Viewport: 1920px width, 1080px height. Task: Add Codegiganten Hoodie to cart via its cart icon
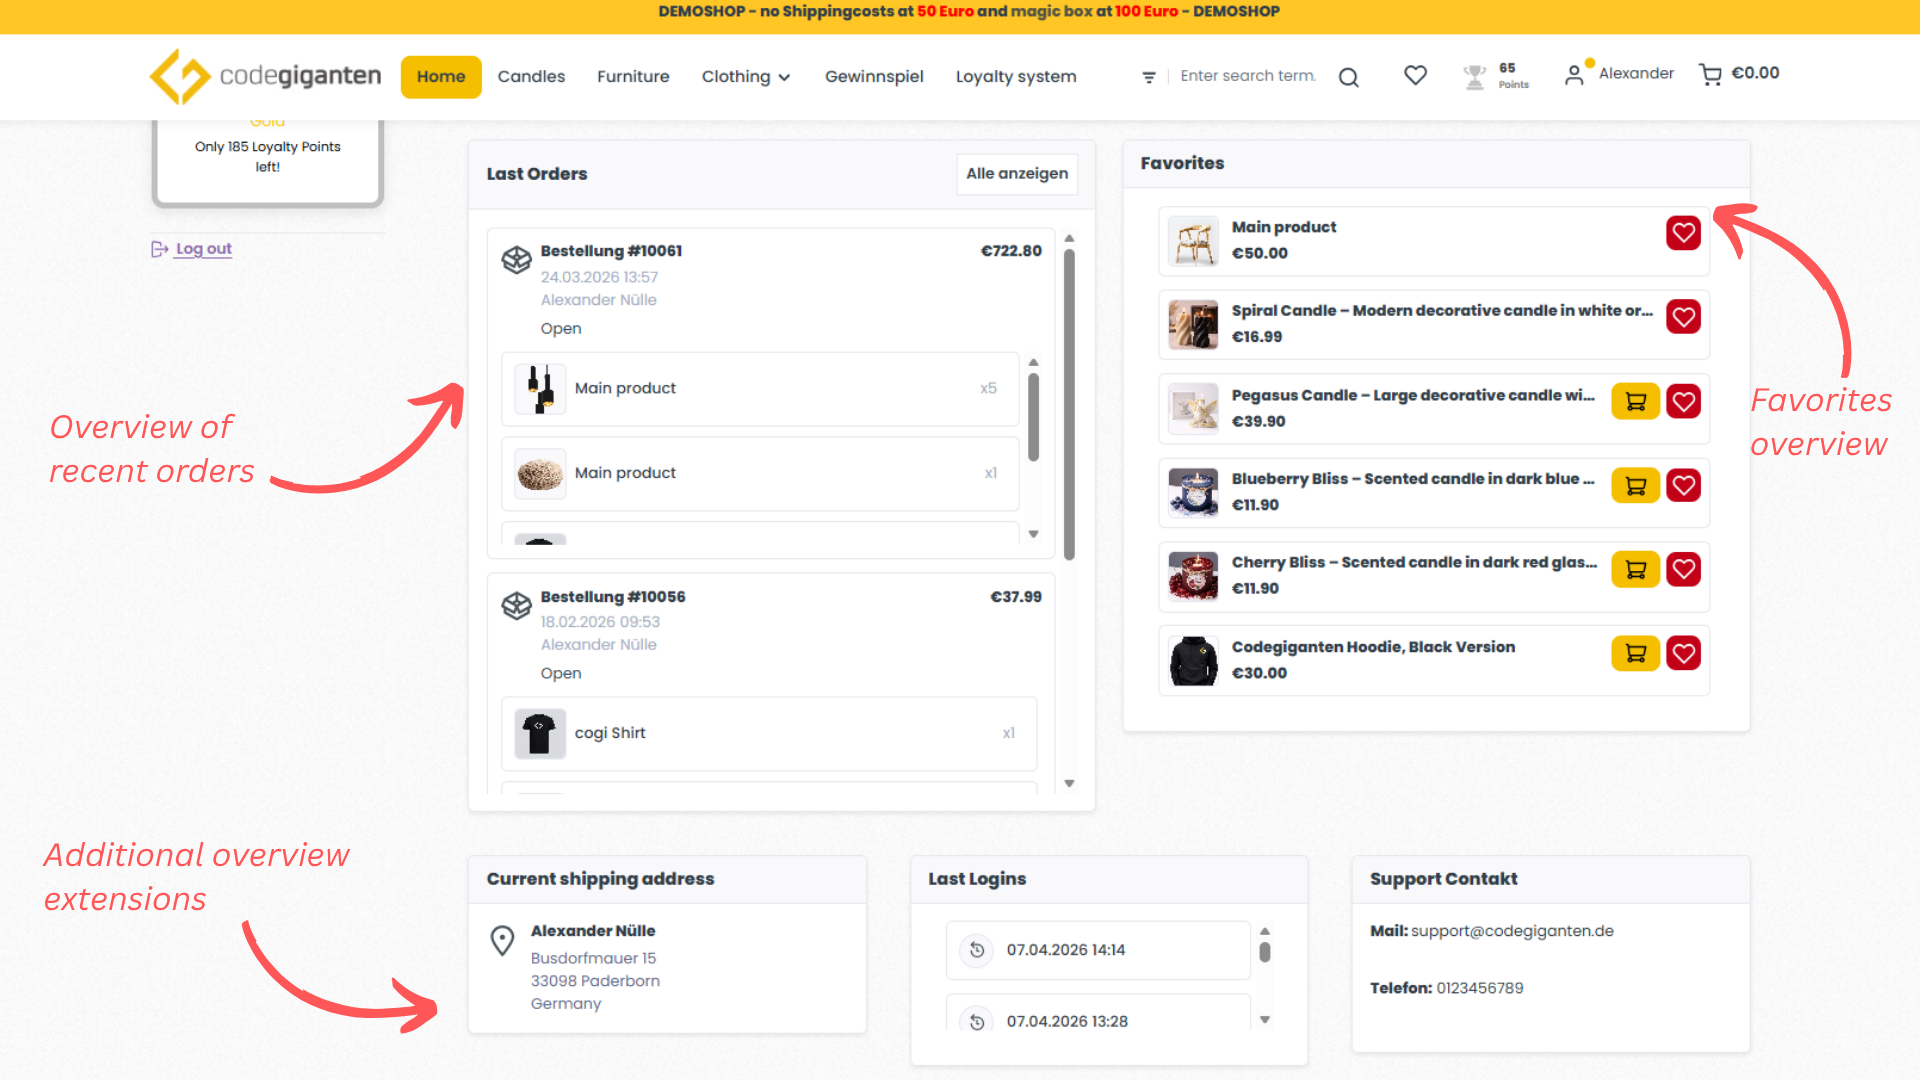coord(1634,653)
